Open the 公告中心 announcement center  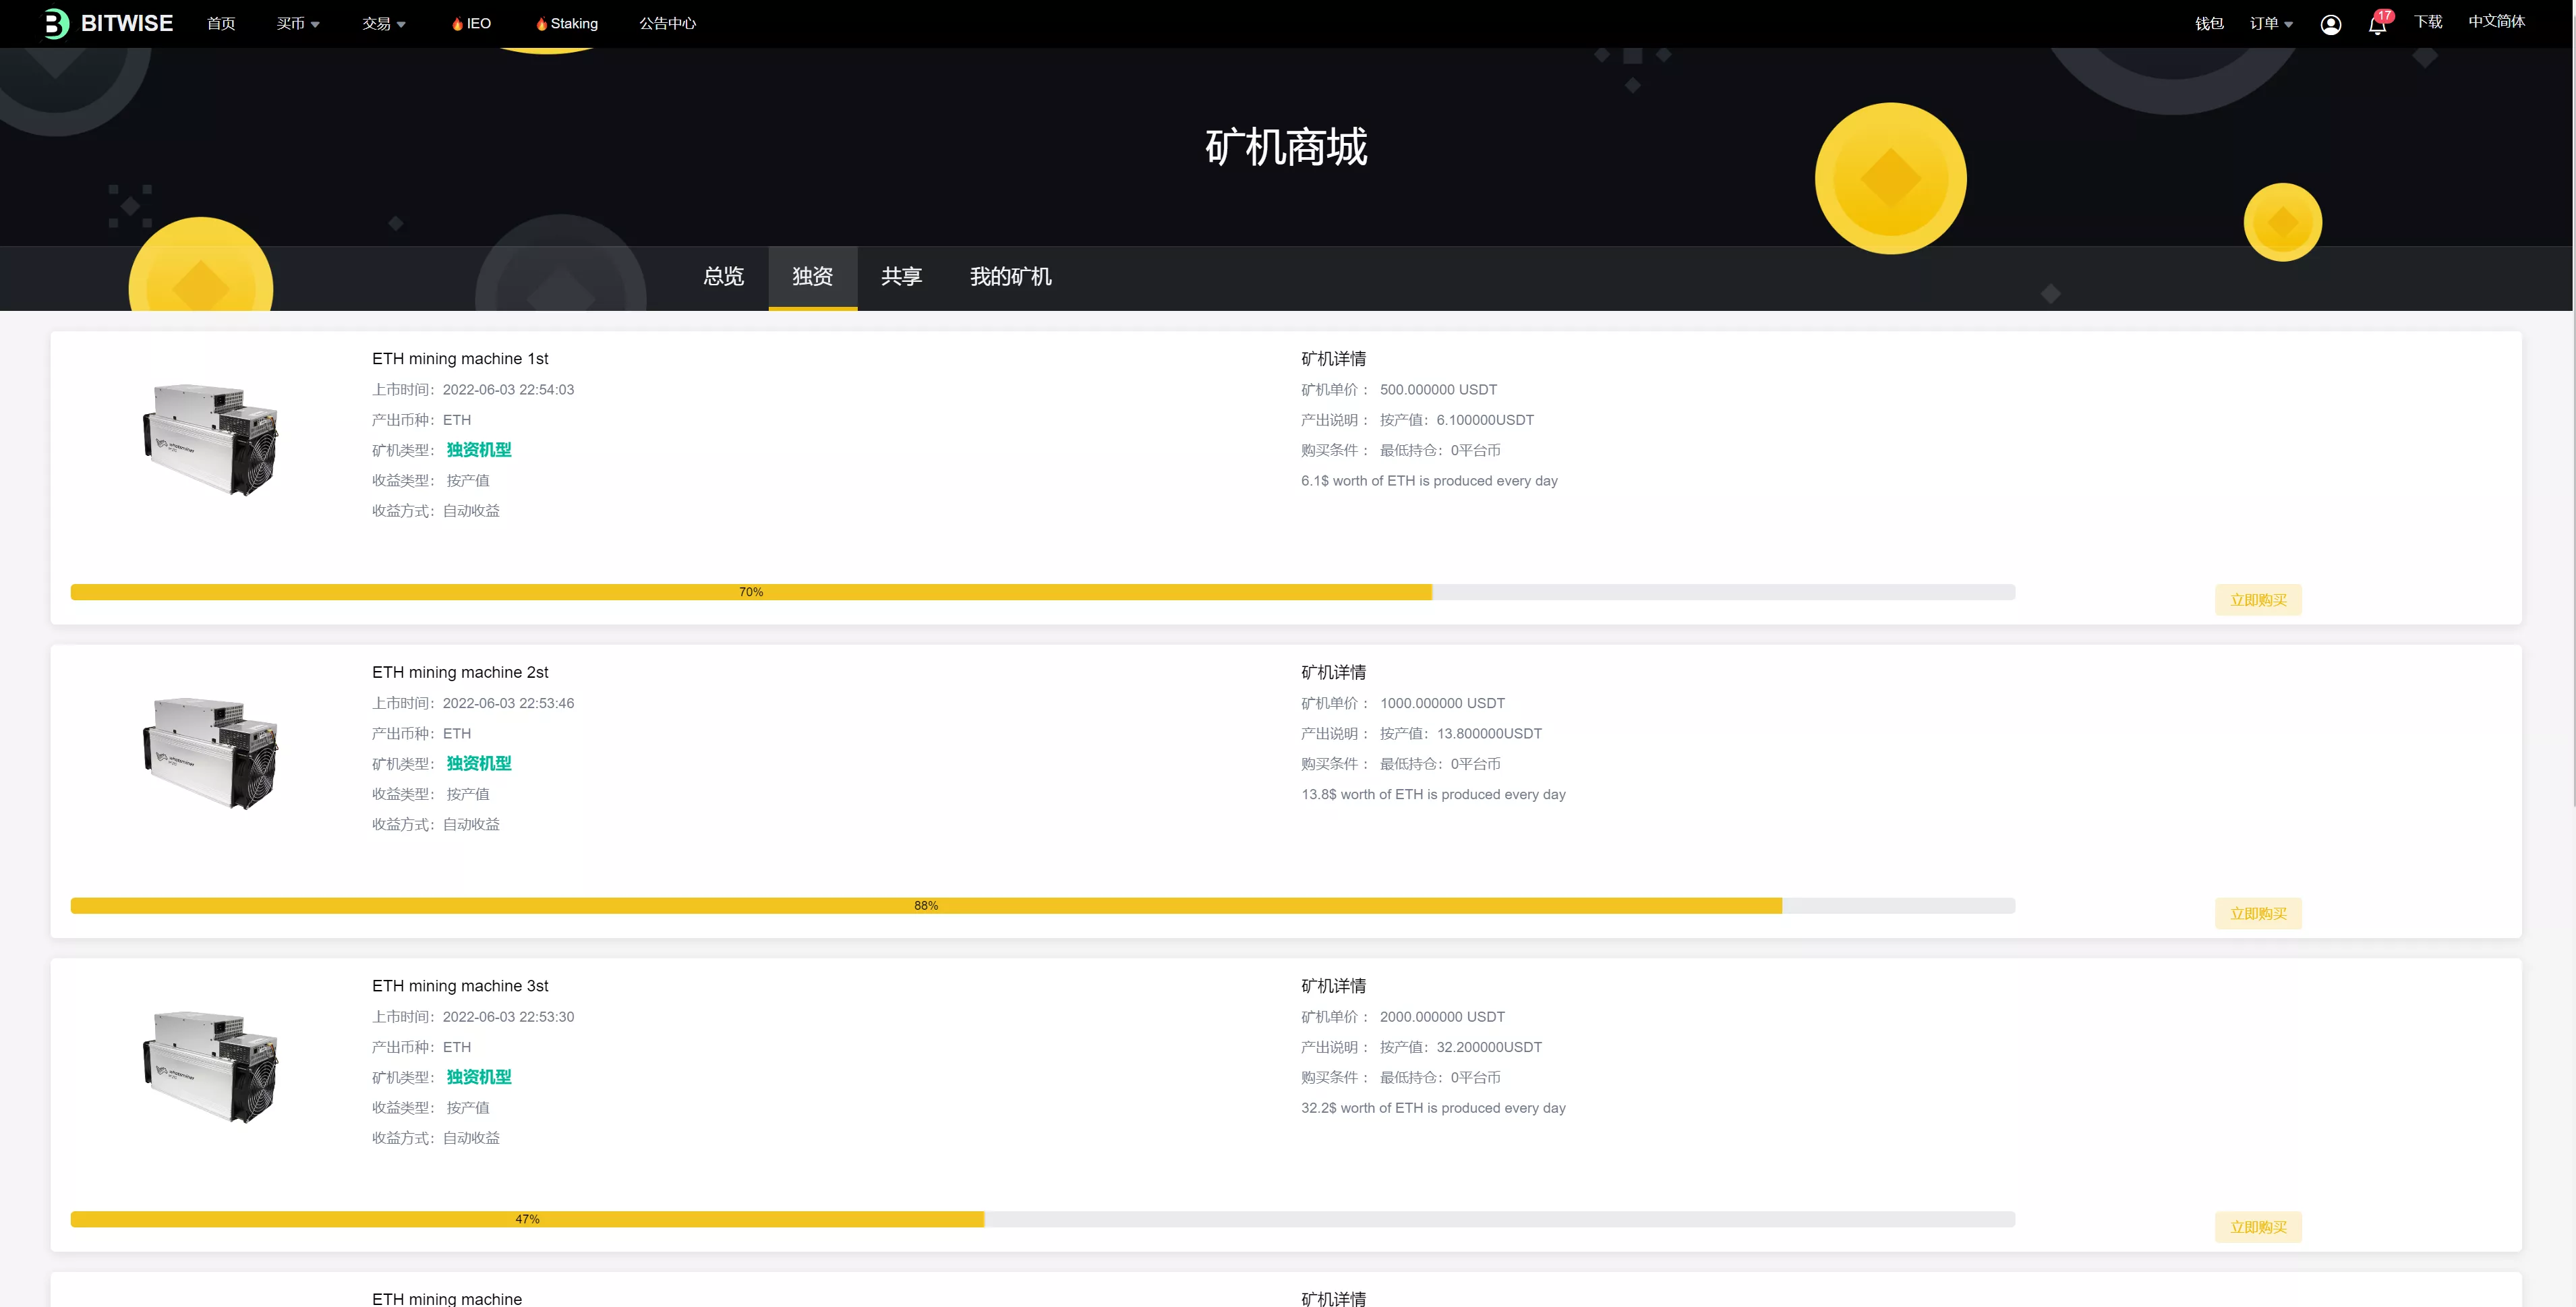tap(667, 24)
